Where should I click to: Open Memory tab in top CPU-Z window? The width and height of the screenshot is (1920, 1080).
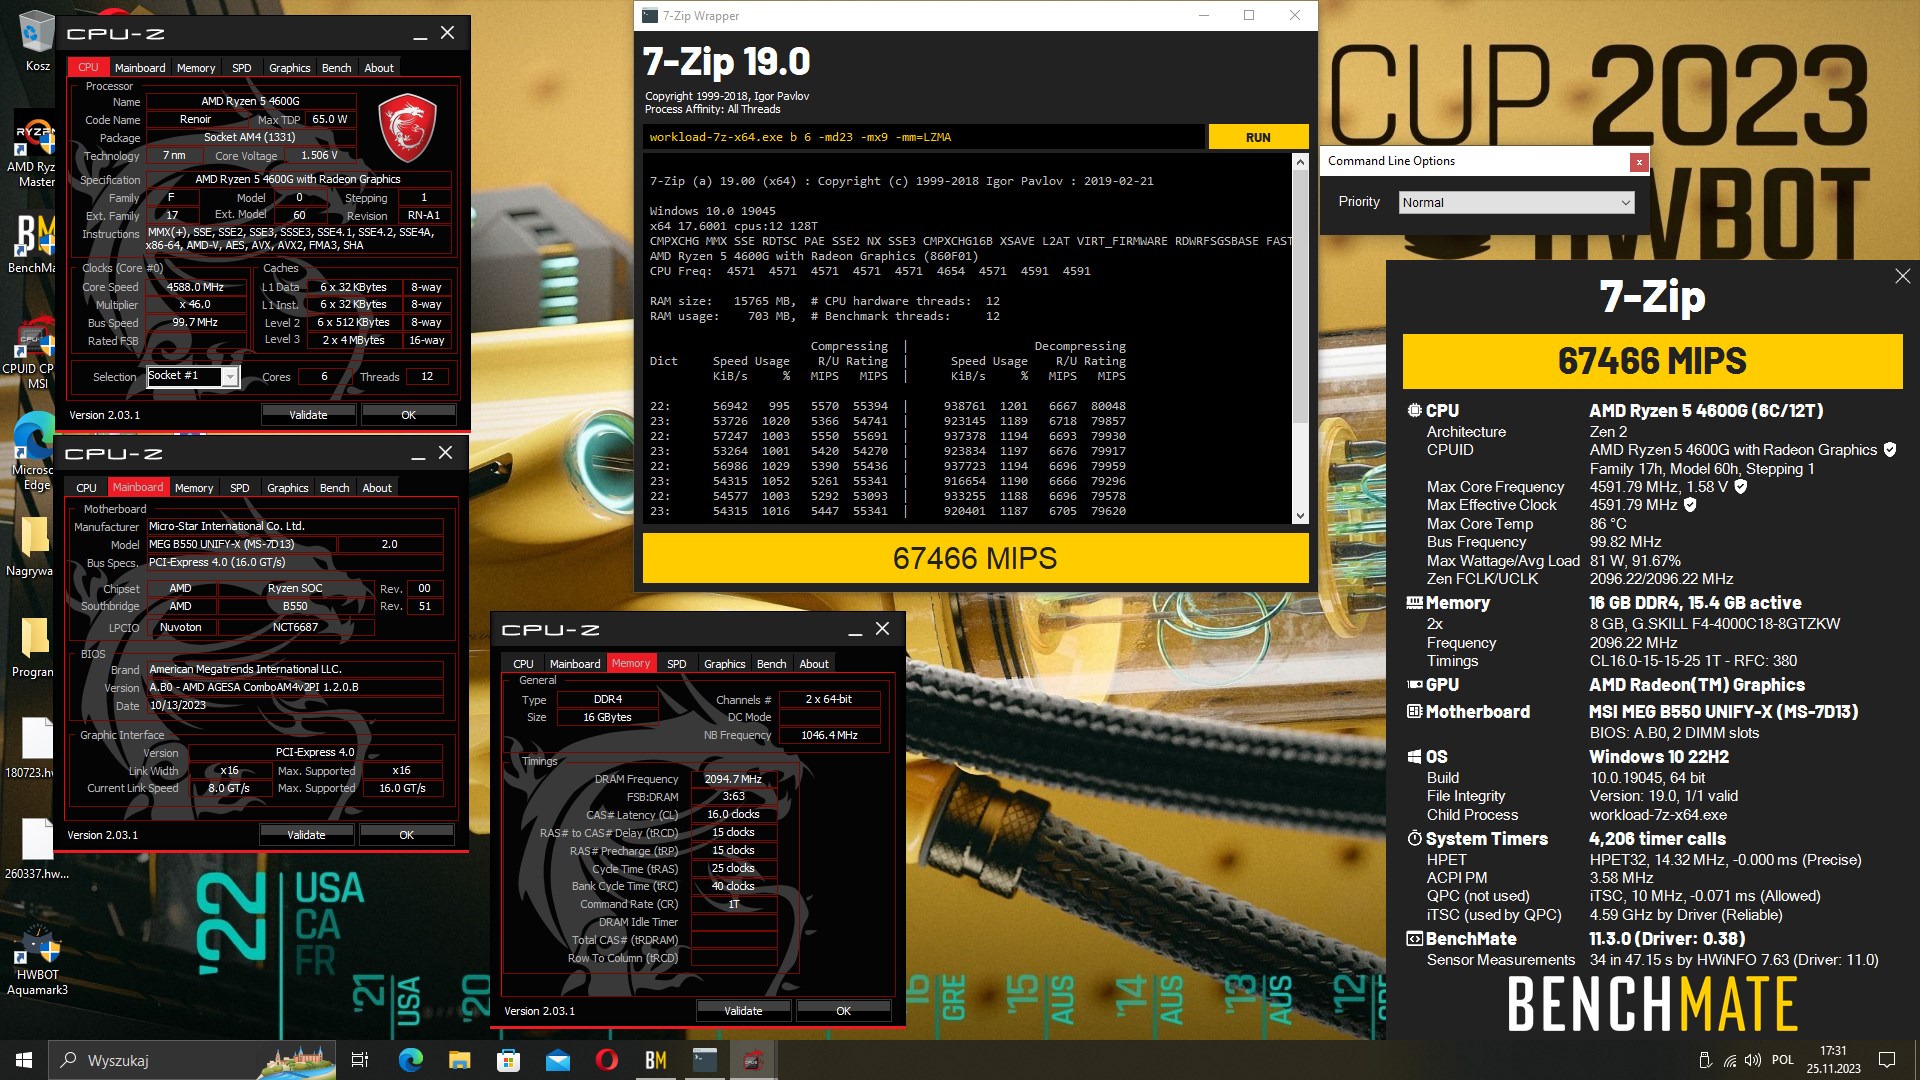click(x=196, y=68)
